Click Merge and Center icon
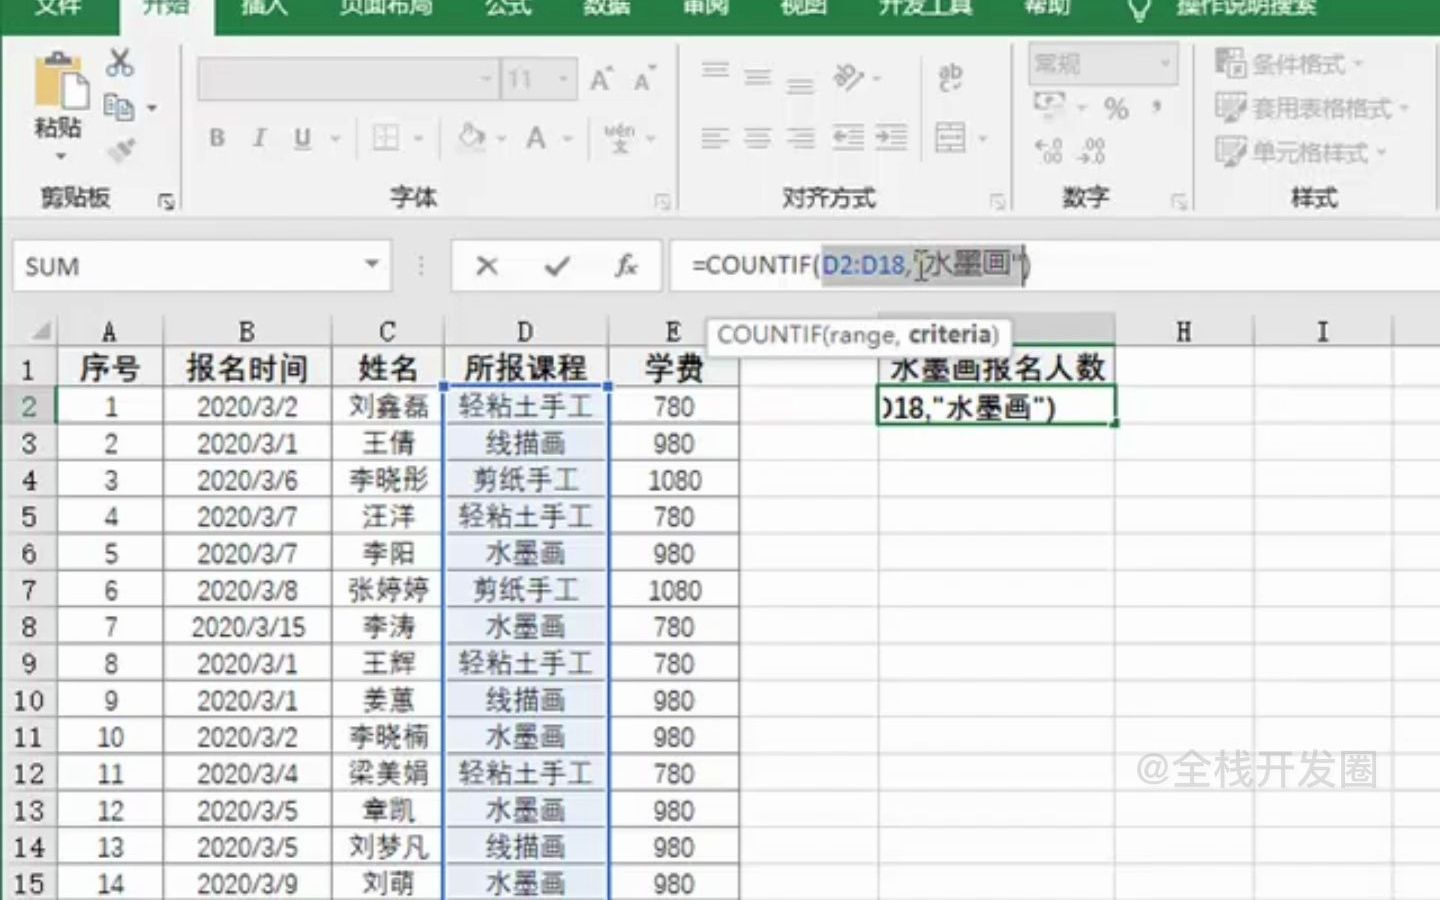The image size is (1440, 900). coord(951,138)
